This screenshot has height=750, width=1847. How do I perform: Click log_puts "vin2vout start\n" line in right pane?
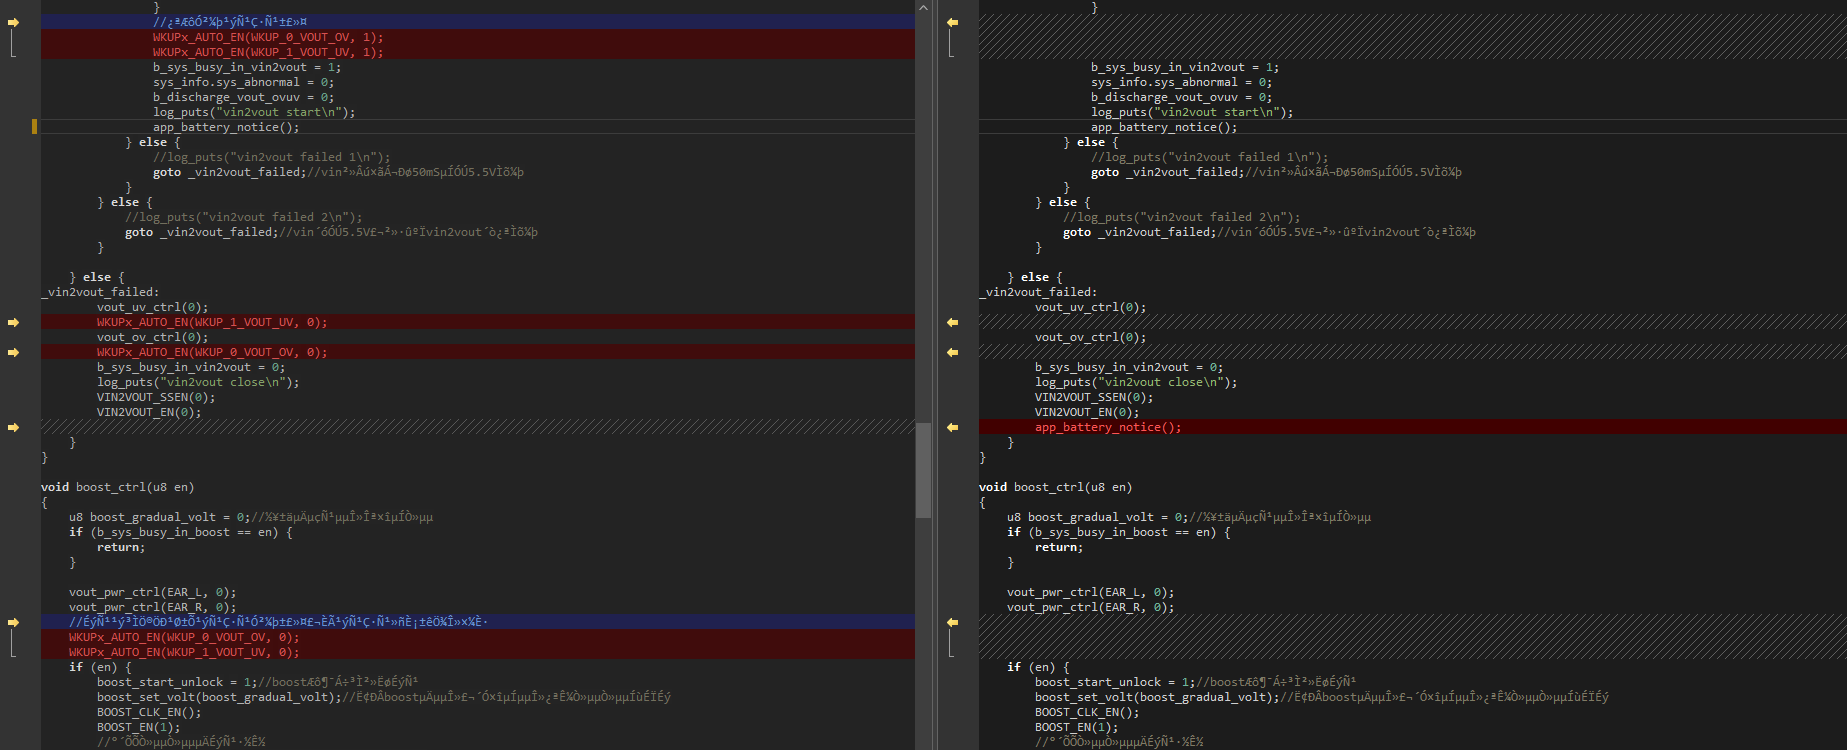1192,112
